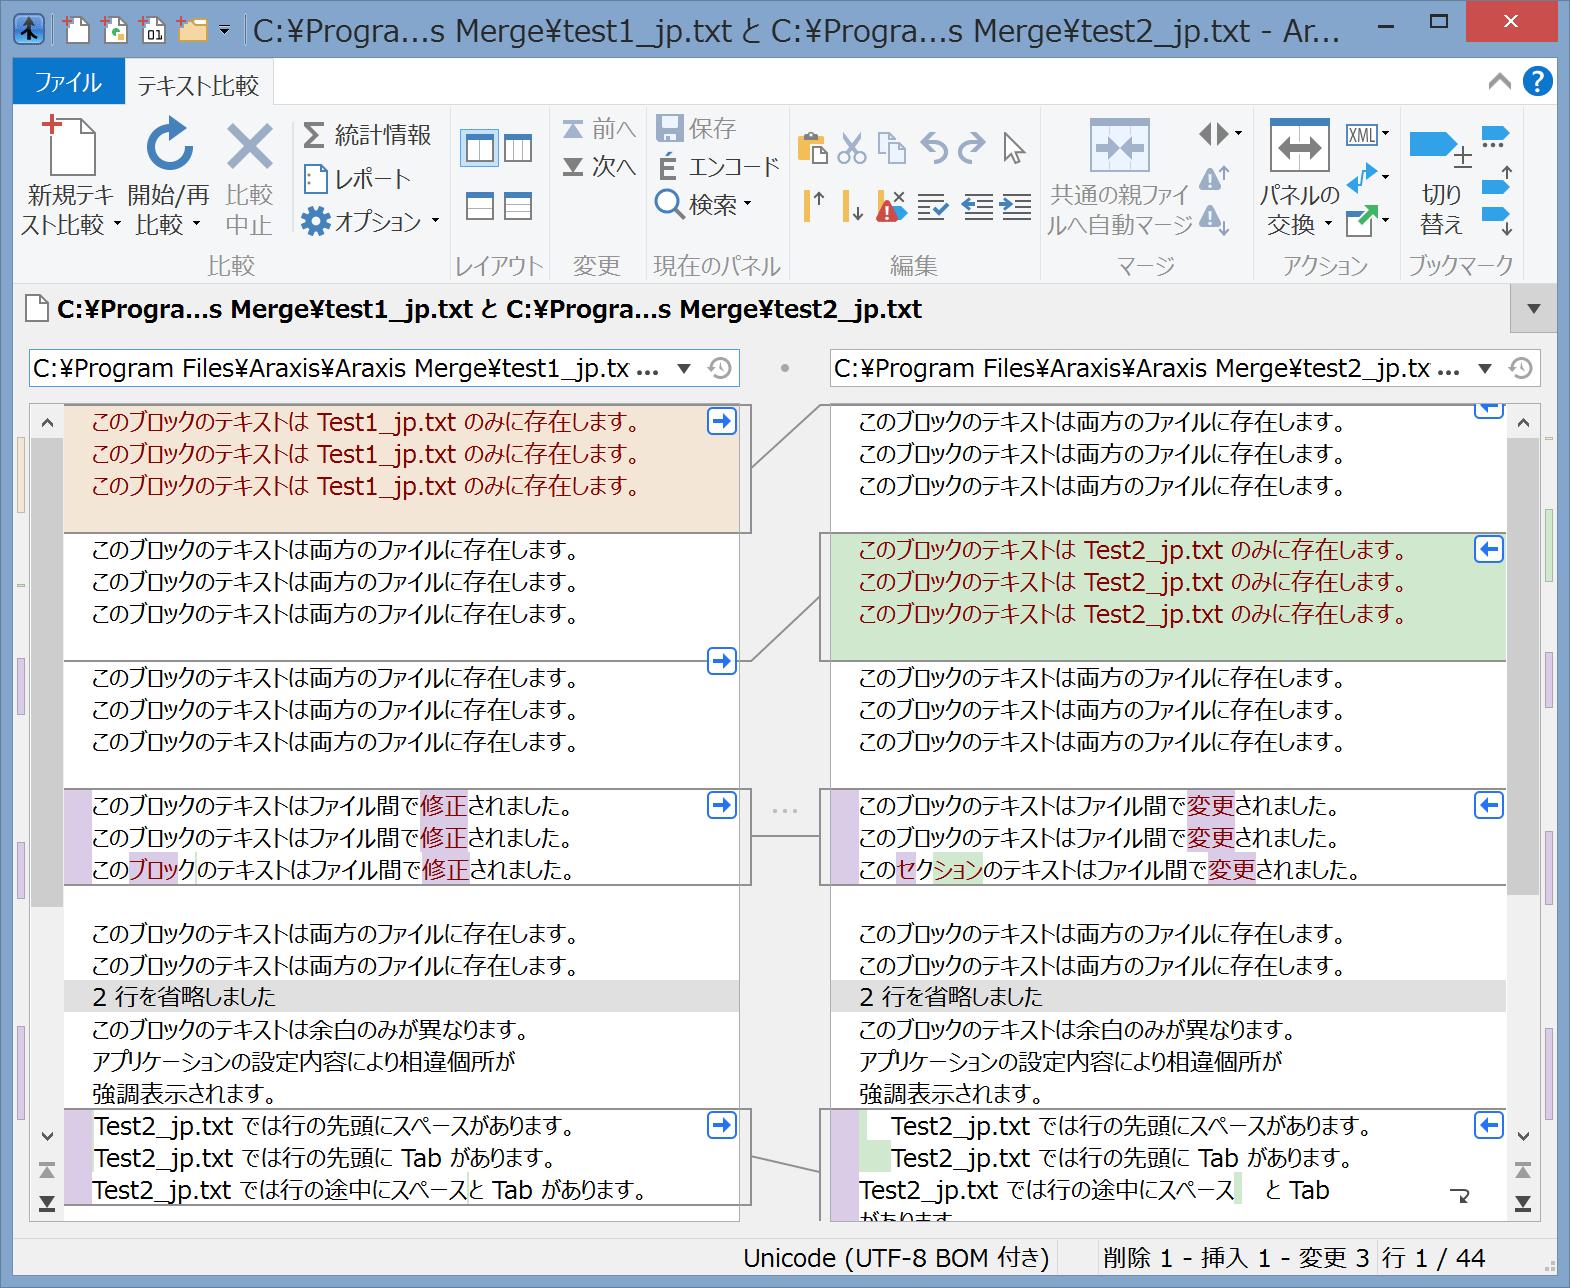Copy the Test1_jp.txt-only block to the right

tap(721, 421)
